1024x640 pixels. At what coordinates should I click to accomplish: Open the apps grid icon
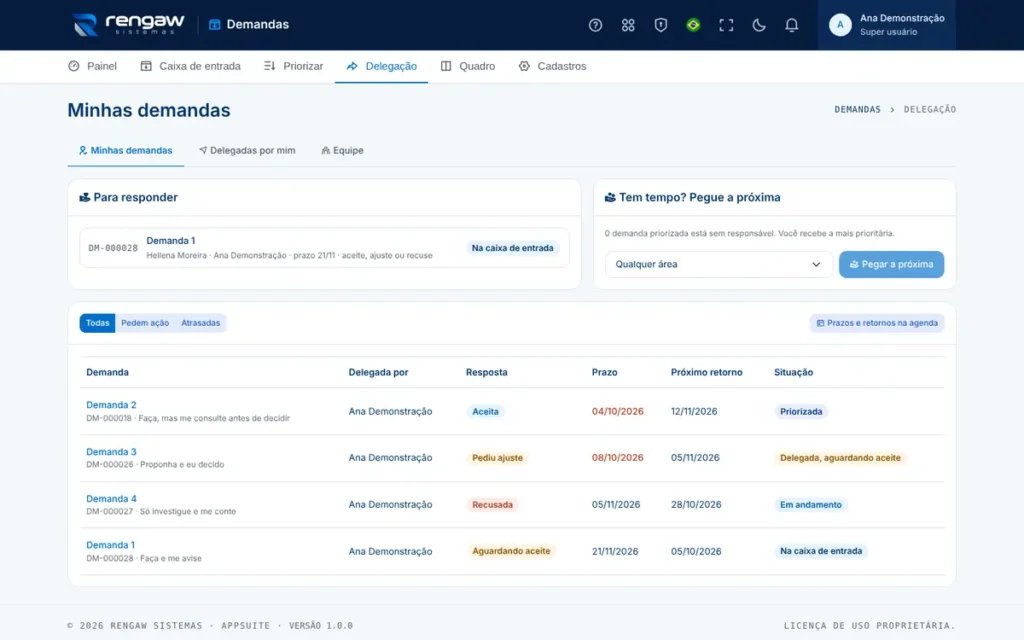(628, 25)
